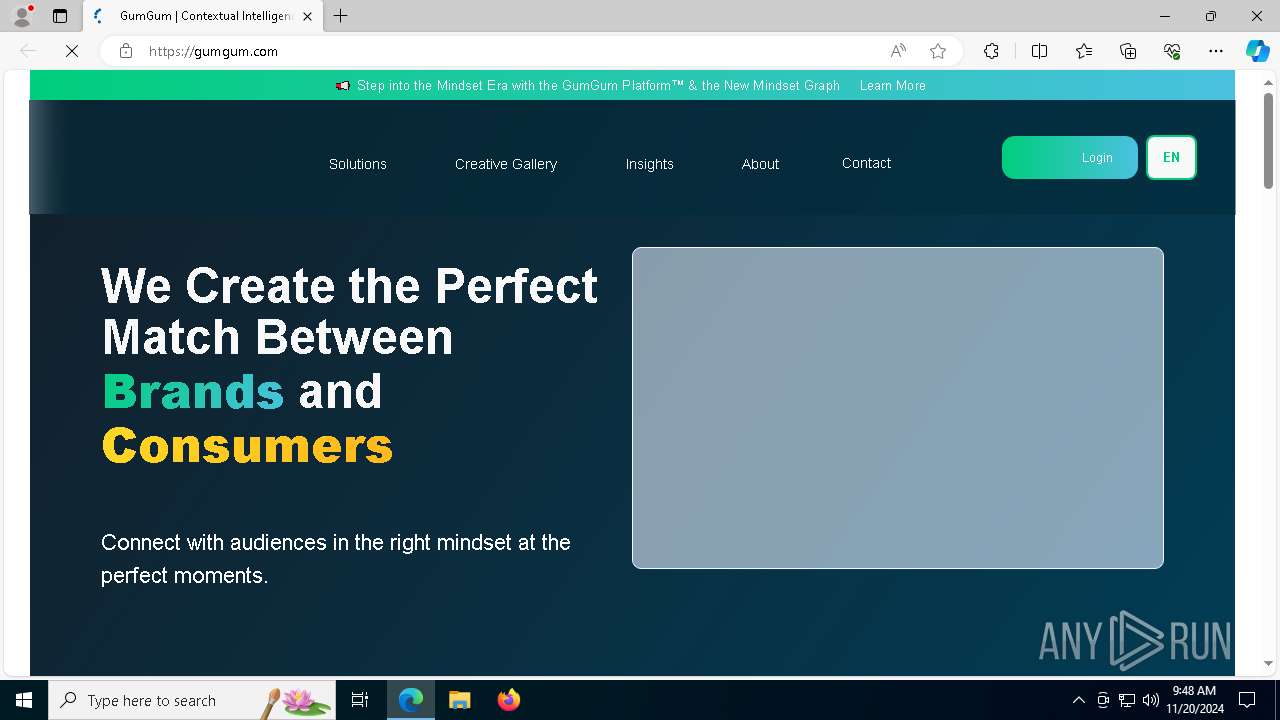
Task: Open Browser essentials heart icon
Action: point(1172,51)
